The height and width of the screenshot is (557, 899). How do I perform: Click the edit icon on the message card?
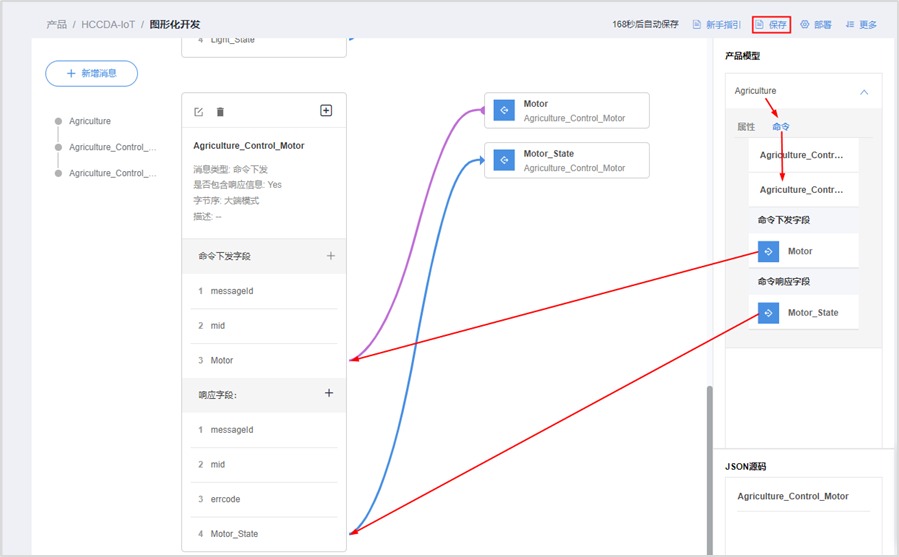[198, 112]
